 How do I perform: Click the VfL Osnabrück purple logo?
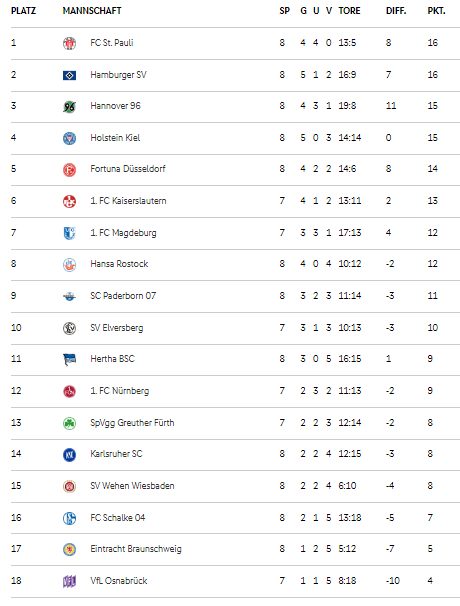[70, 581]
